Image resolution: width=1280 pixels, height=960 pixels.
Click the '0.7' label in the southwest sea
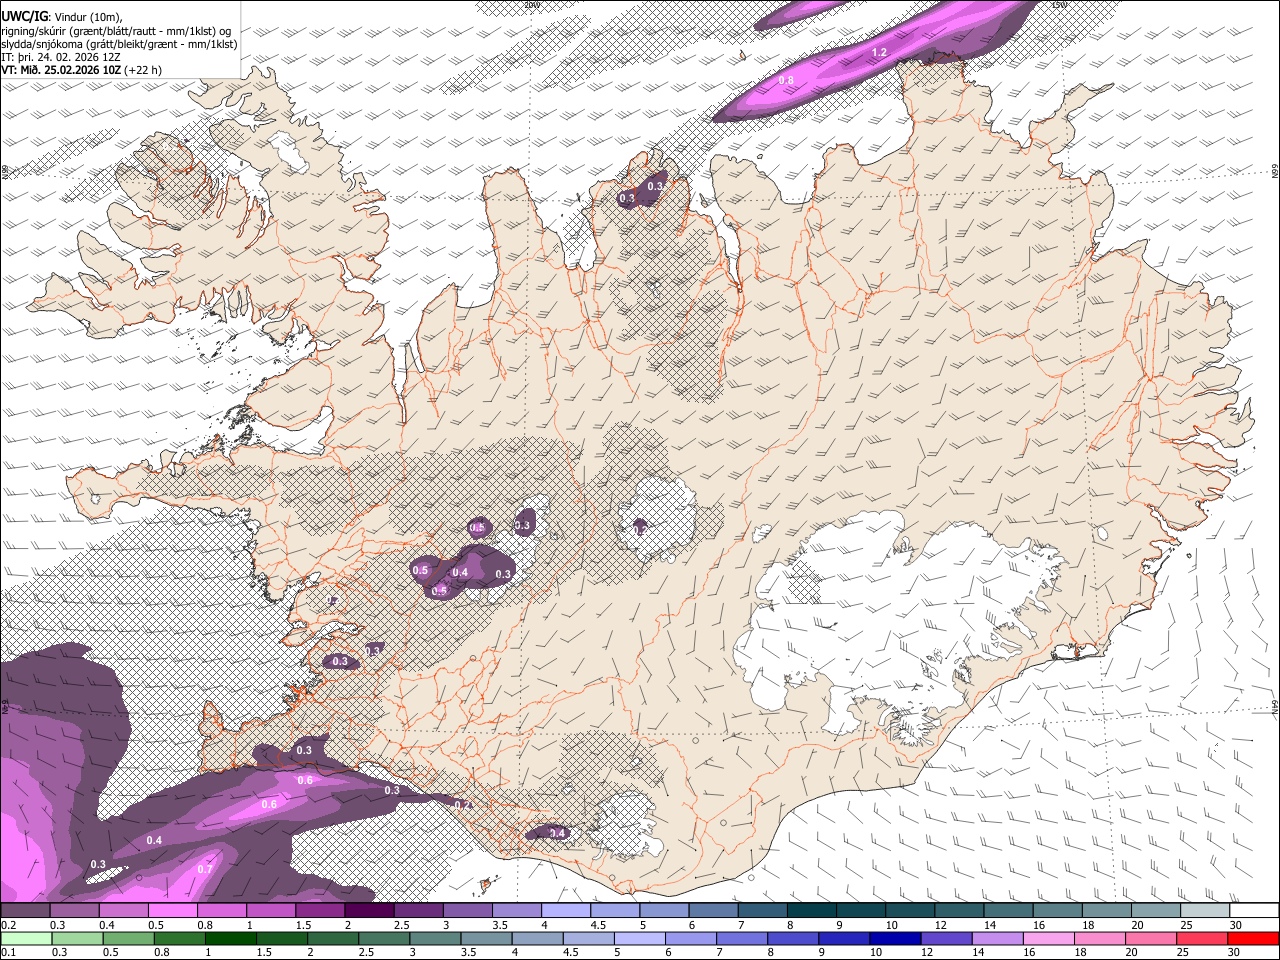(x=204, y=869)
